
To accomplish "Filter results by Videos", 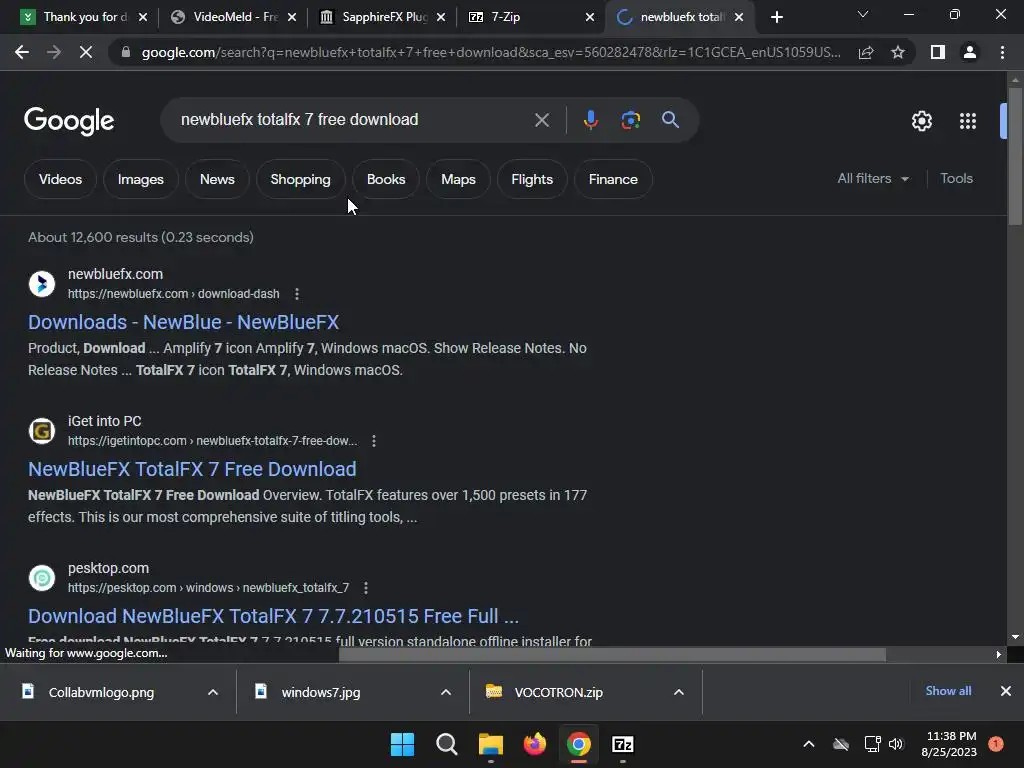I will click(x=60, y=179).
